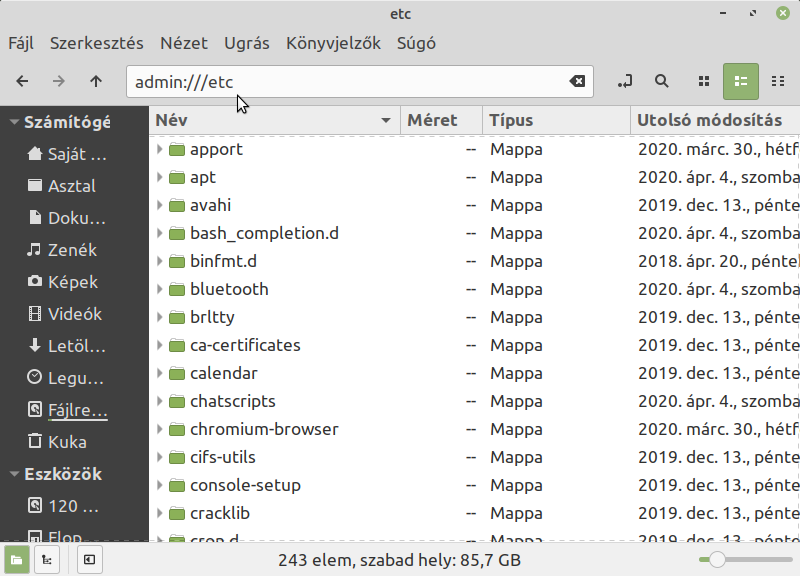
Task: Collapse the Eszközök sidebar section
Action: [x=14, y=474]
